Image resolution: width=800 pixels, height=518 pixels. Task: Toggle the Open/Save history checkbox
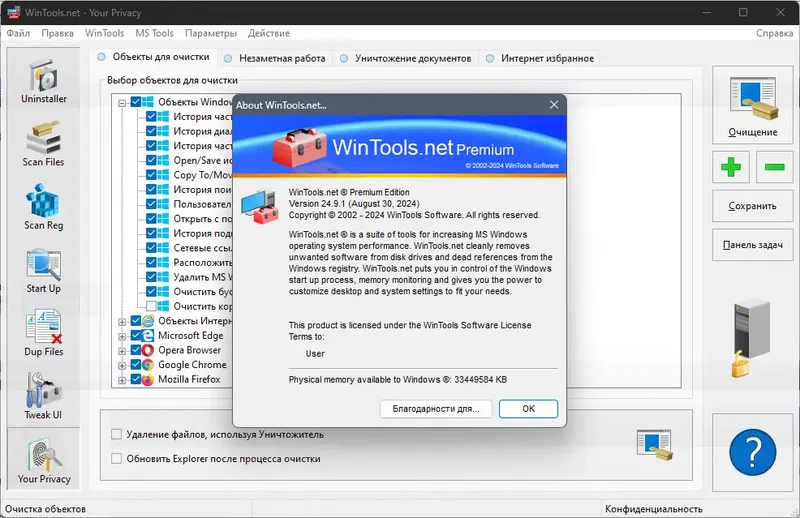(x=151, y=160)
